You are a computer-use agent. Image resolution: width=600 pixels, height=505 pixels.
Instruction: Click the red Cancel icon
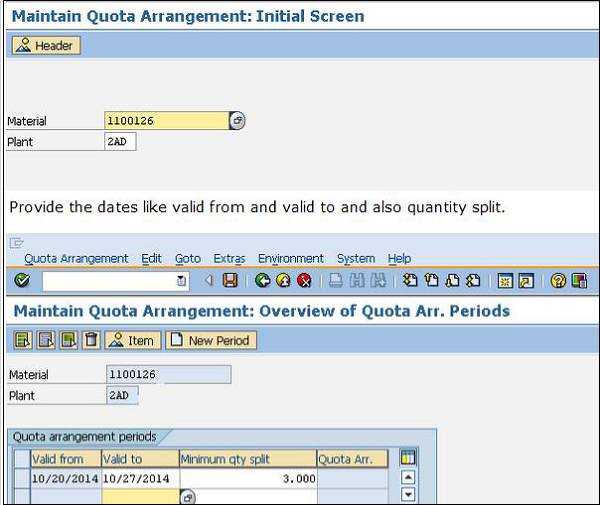[304, 281]
